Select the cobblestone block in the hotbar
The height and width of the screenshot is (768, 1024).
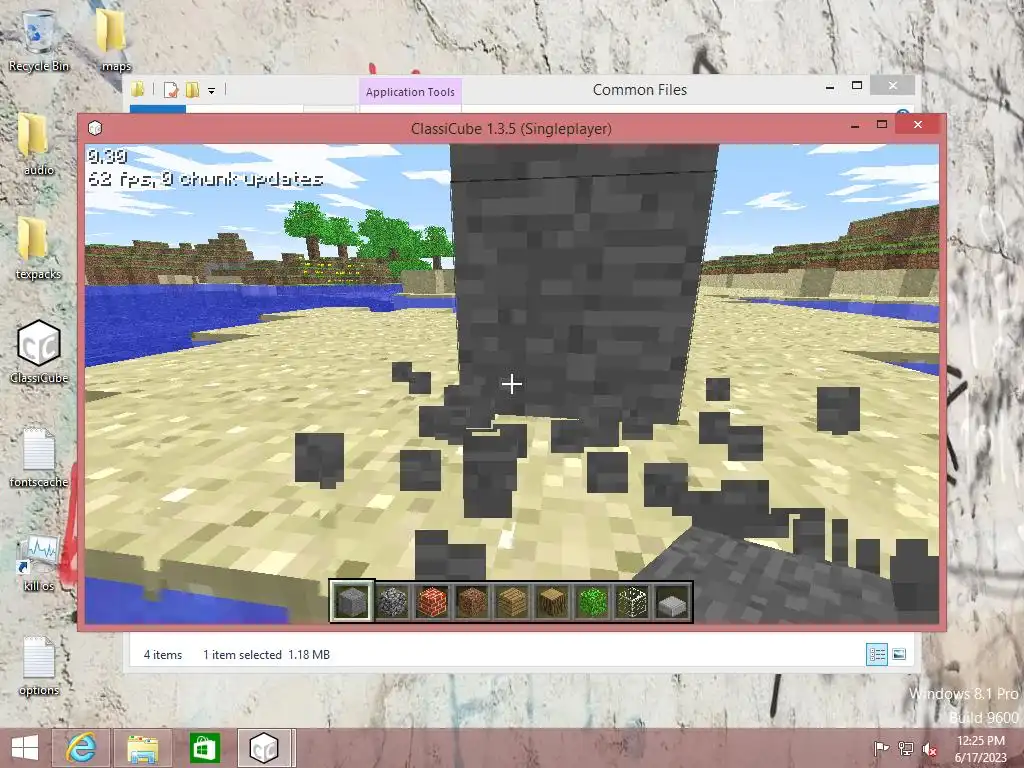click(392, 601)
